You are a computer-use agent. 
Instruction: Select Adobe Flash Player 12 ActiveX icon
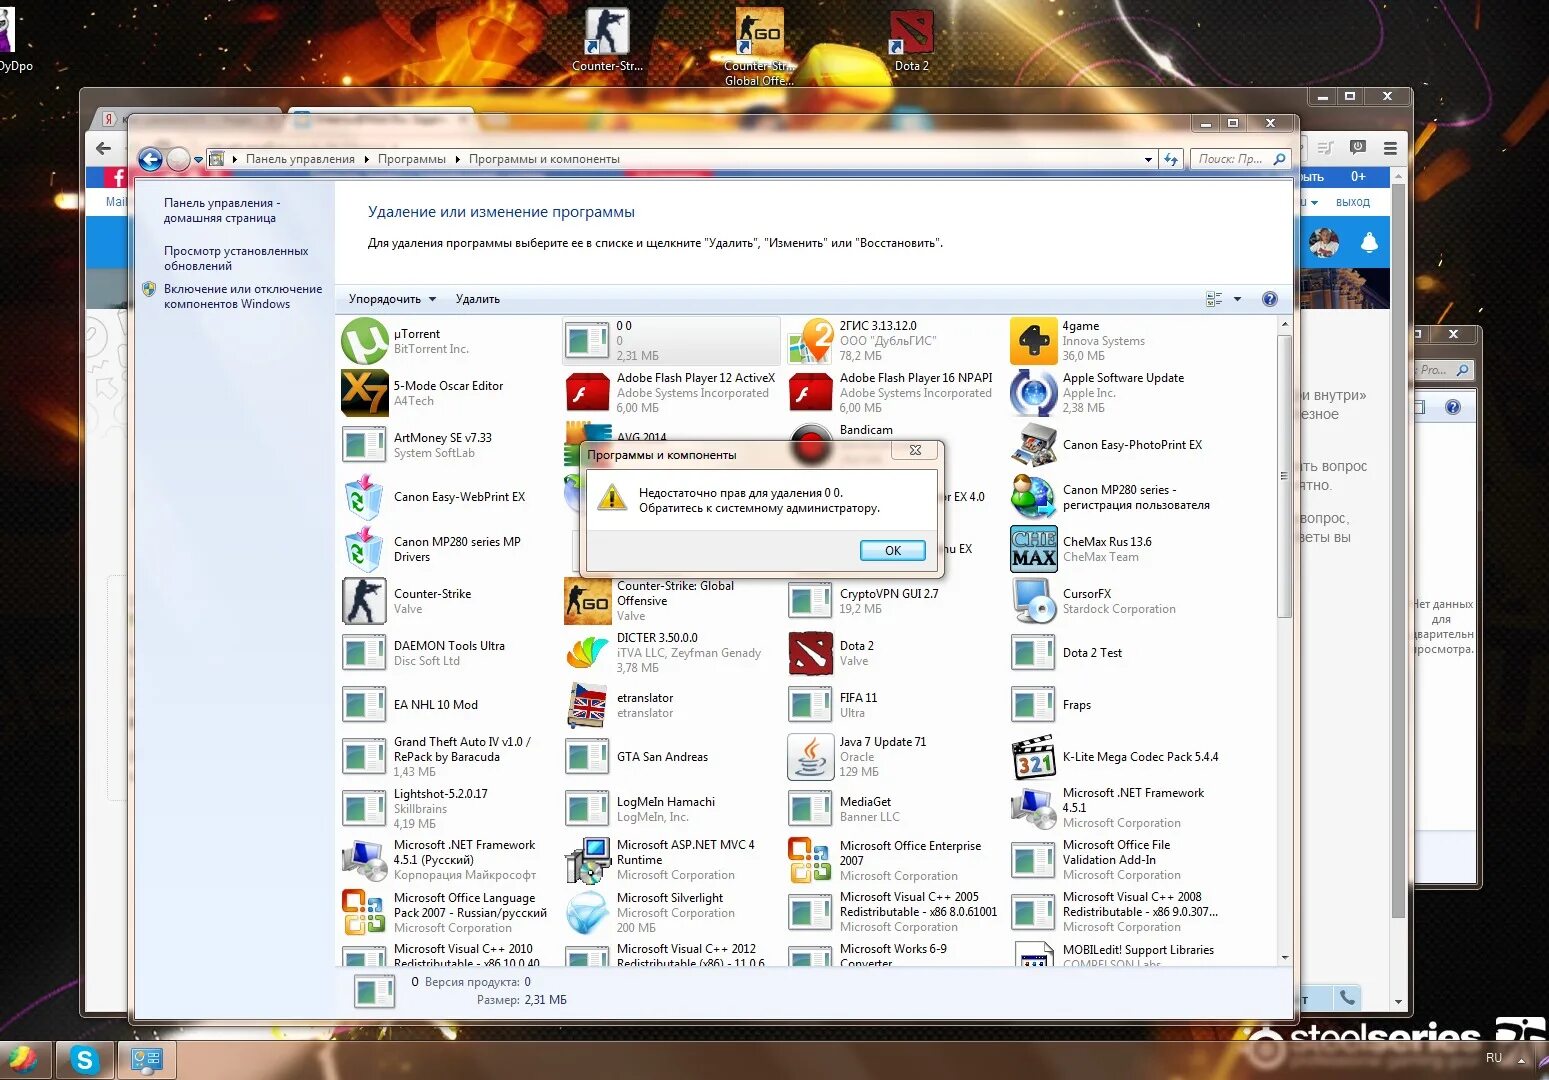[587, 393]
